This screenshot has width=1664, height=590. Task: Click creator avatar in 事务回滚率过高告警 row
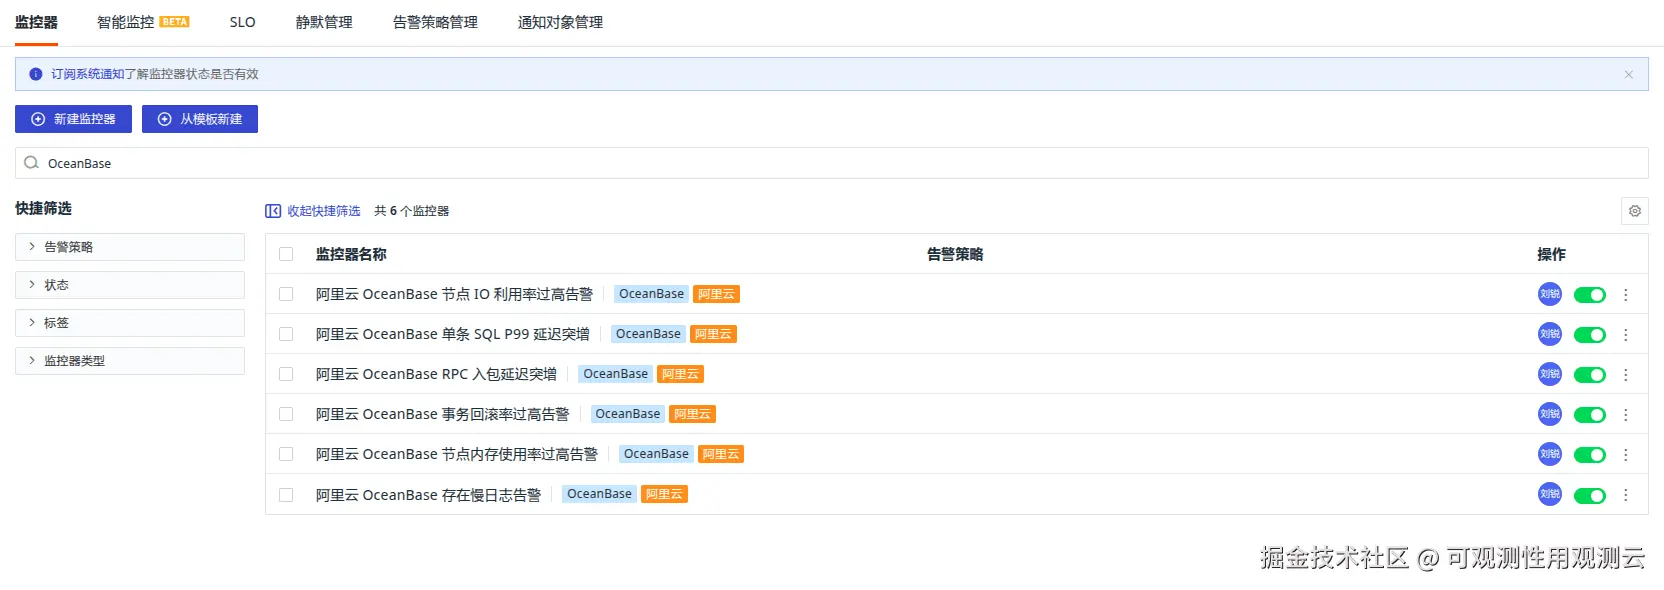[1550, 414]
